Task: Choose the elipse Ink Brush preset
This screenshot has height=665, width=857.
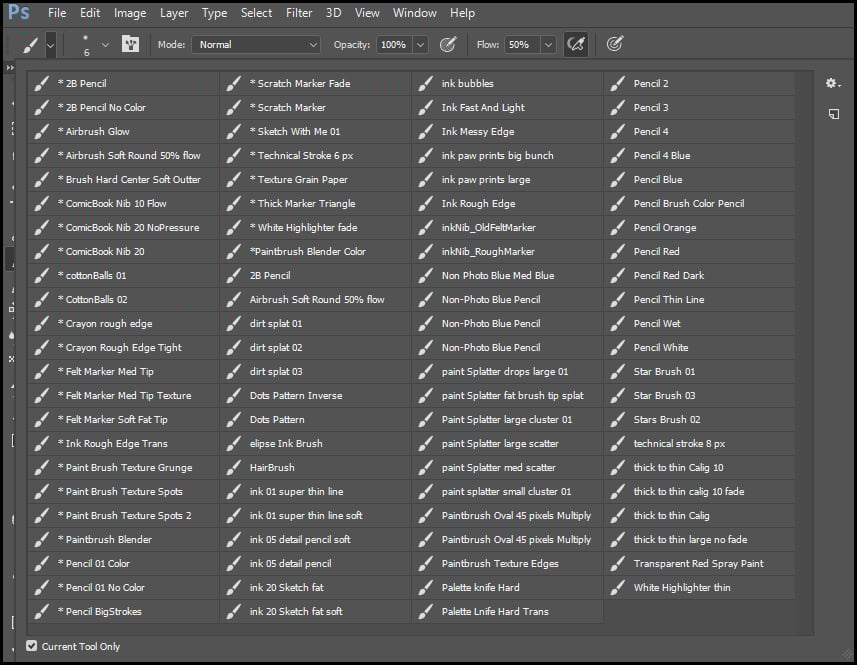Action: coord(315,444)
